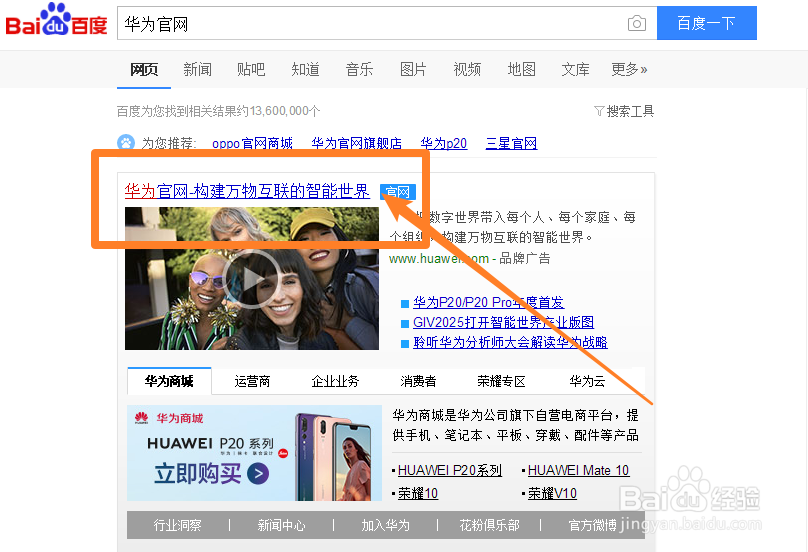The height and width of the screenshot is (552, 808).
Task: Switch to the 图片 tab
Action: (413, 69)
